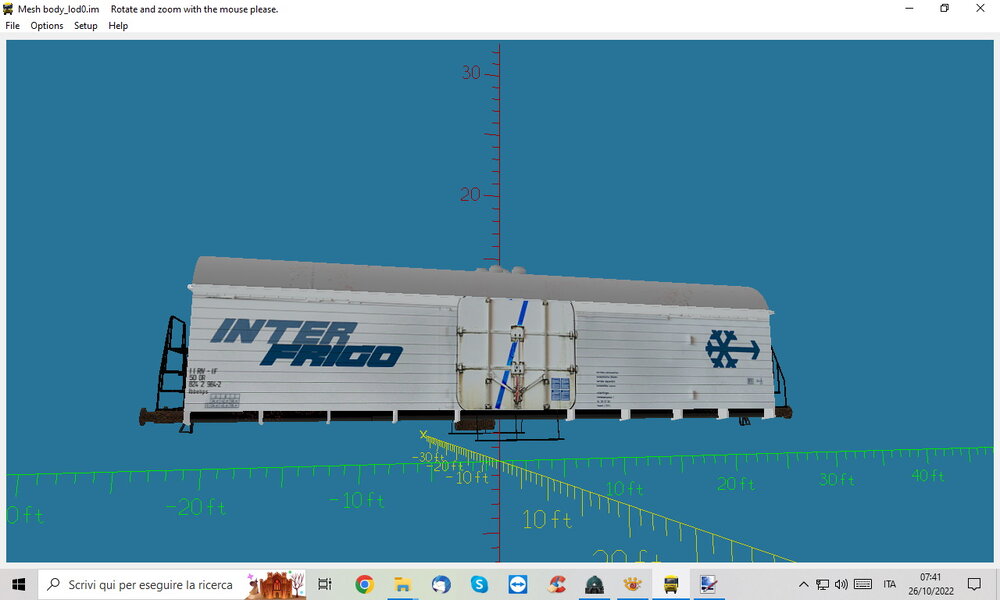Open the notification center
The height and width of the screenshot is (600, 1000).
click(974, 584)
